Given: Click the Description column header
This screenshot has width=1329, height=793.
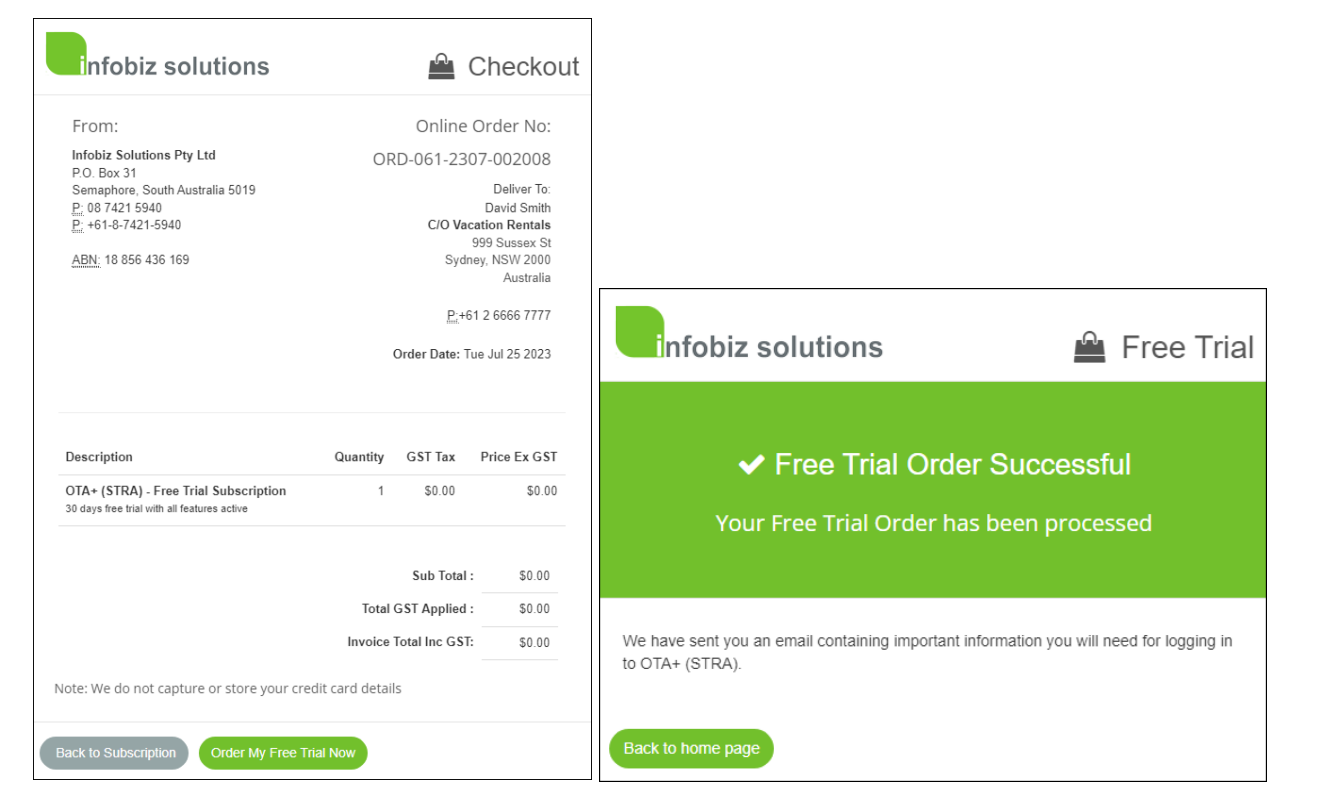Looking at the screenshot, I should 99,457.
